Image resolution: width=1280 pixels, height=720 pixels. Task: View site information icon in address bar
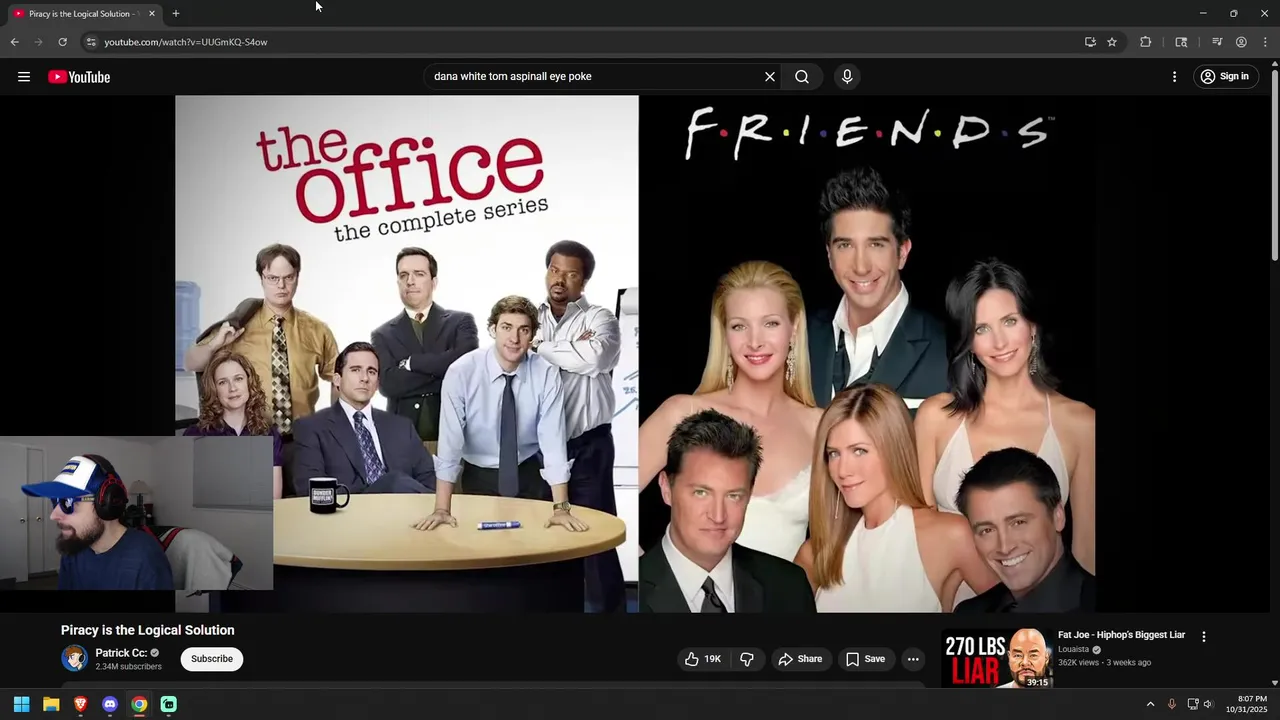point(90,42)
